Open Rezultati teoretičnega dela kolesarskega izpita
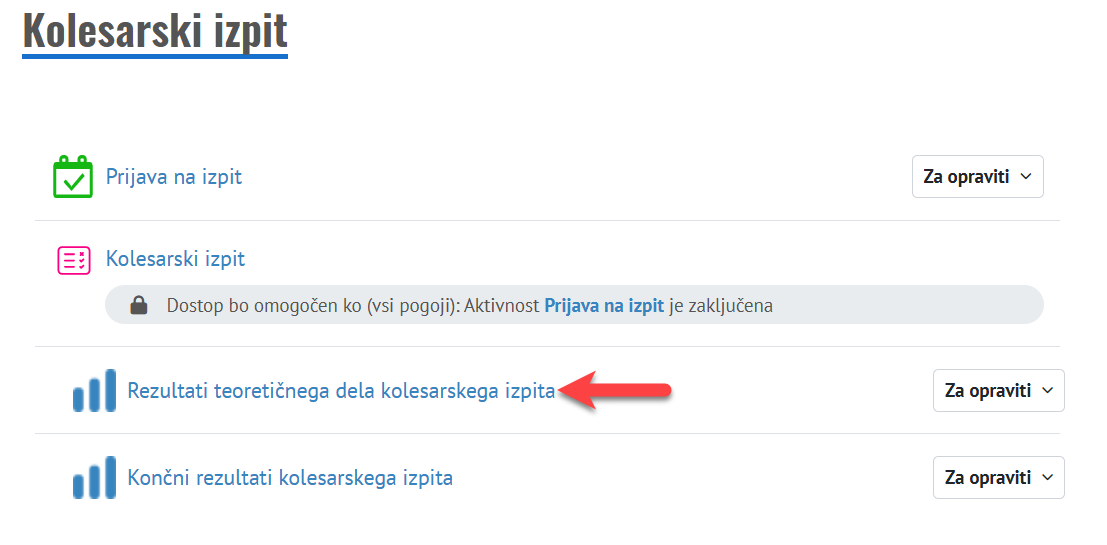The image size is (1107, 545). tap(340, 391)
